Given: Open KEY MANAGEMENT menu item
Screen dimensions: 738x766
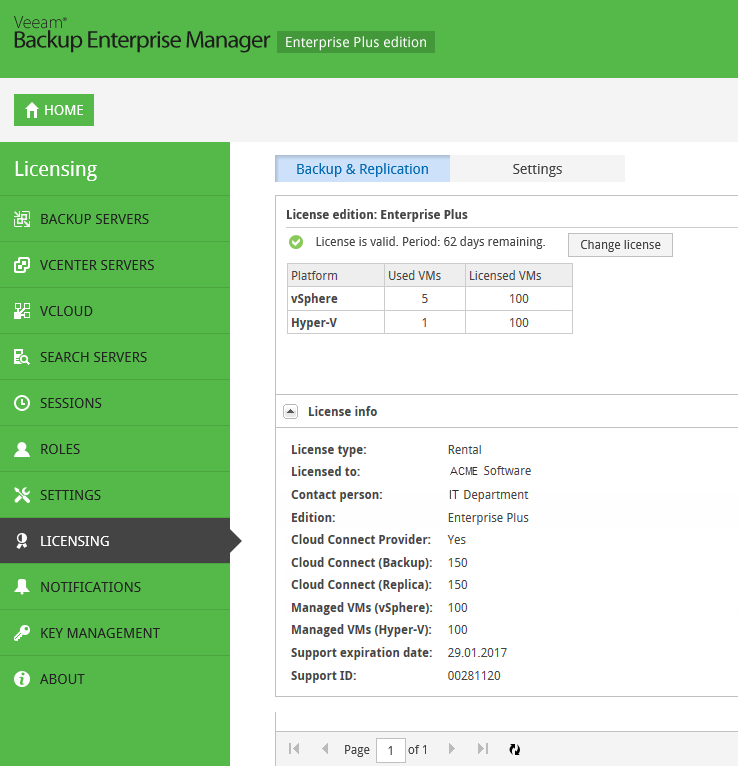Looking at the screenshot, I should (115, 633).
